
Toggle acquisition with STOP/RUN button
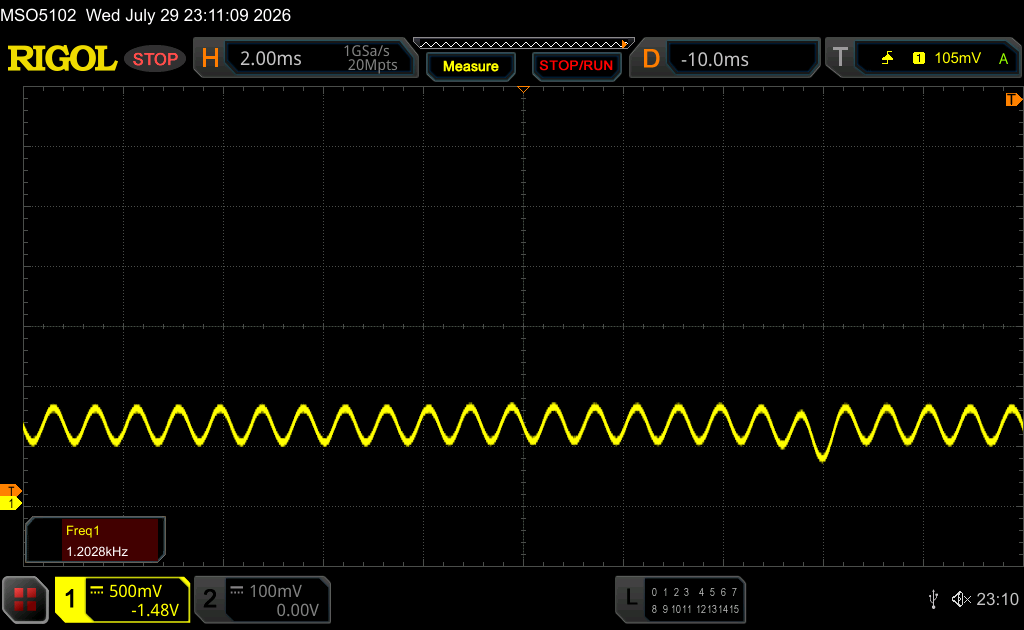[x=576, y=66]
